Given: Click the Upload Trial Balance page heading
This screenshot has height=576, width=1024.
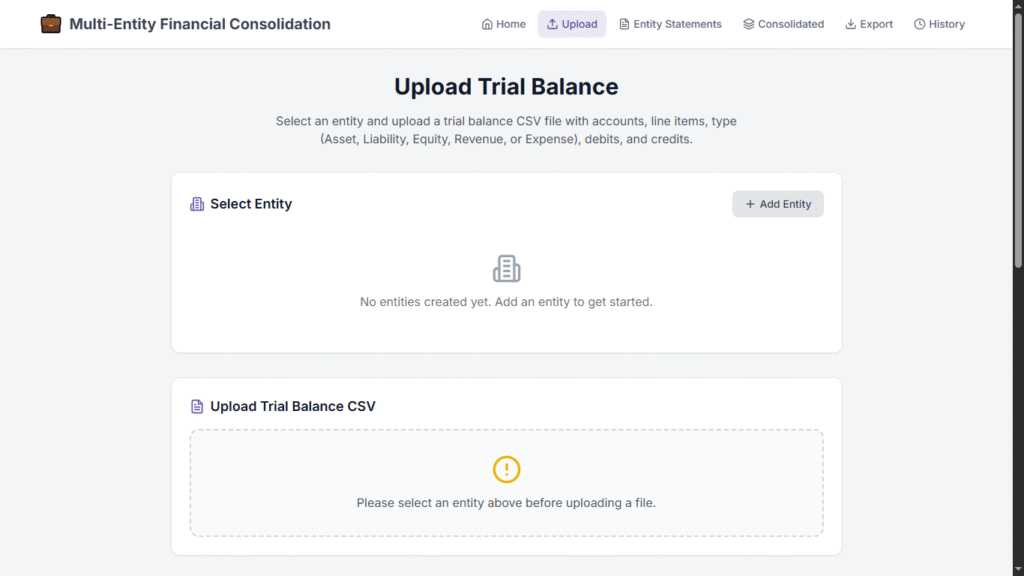Looking at the screenshot, I should 506,87.
